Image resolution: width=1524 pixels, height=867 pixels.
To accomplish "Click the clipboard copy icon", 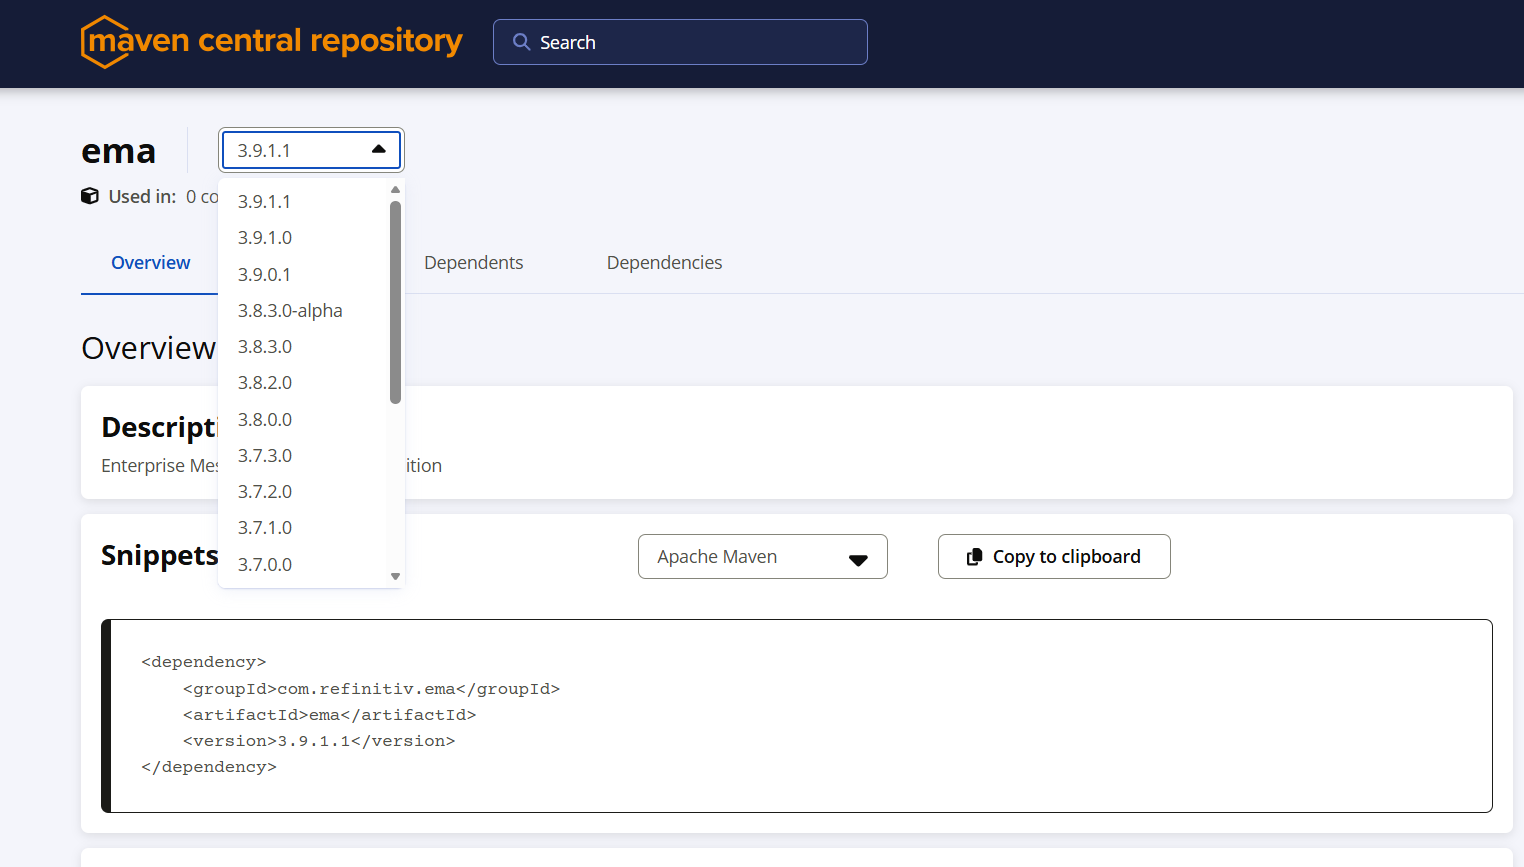I will (974, 557).
